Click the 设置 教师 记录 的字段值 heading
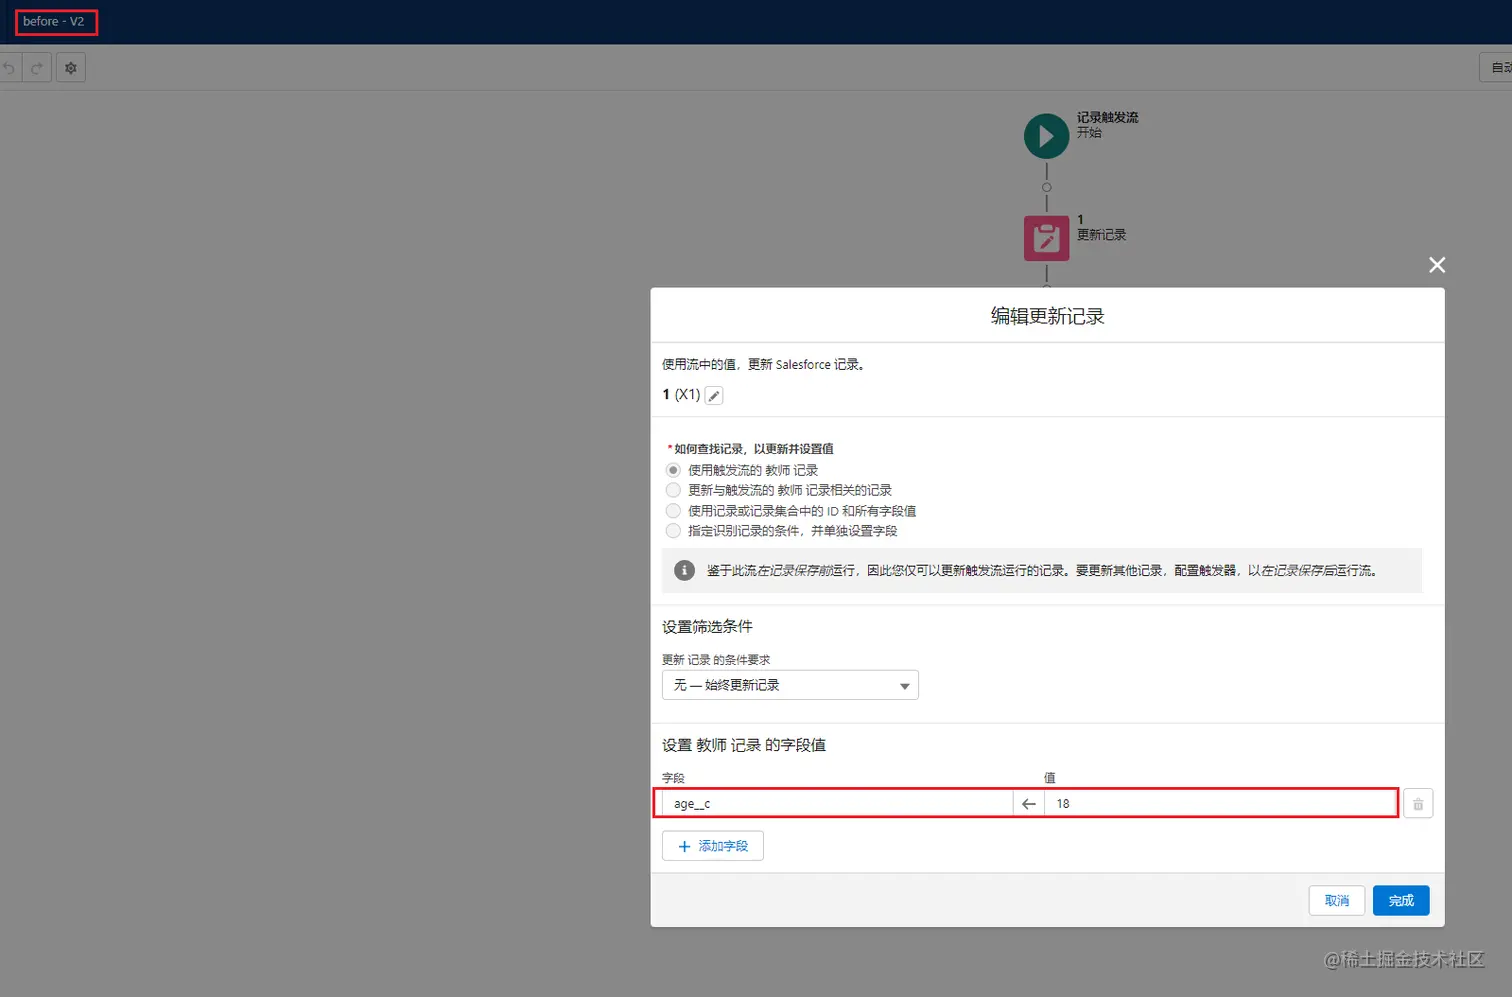The height and width of the screenshot is (997, 1512). point(744,745)
